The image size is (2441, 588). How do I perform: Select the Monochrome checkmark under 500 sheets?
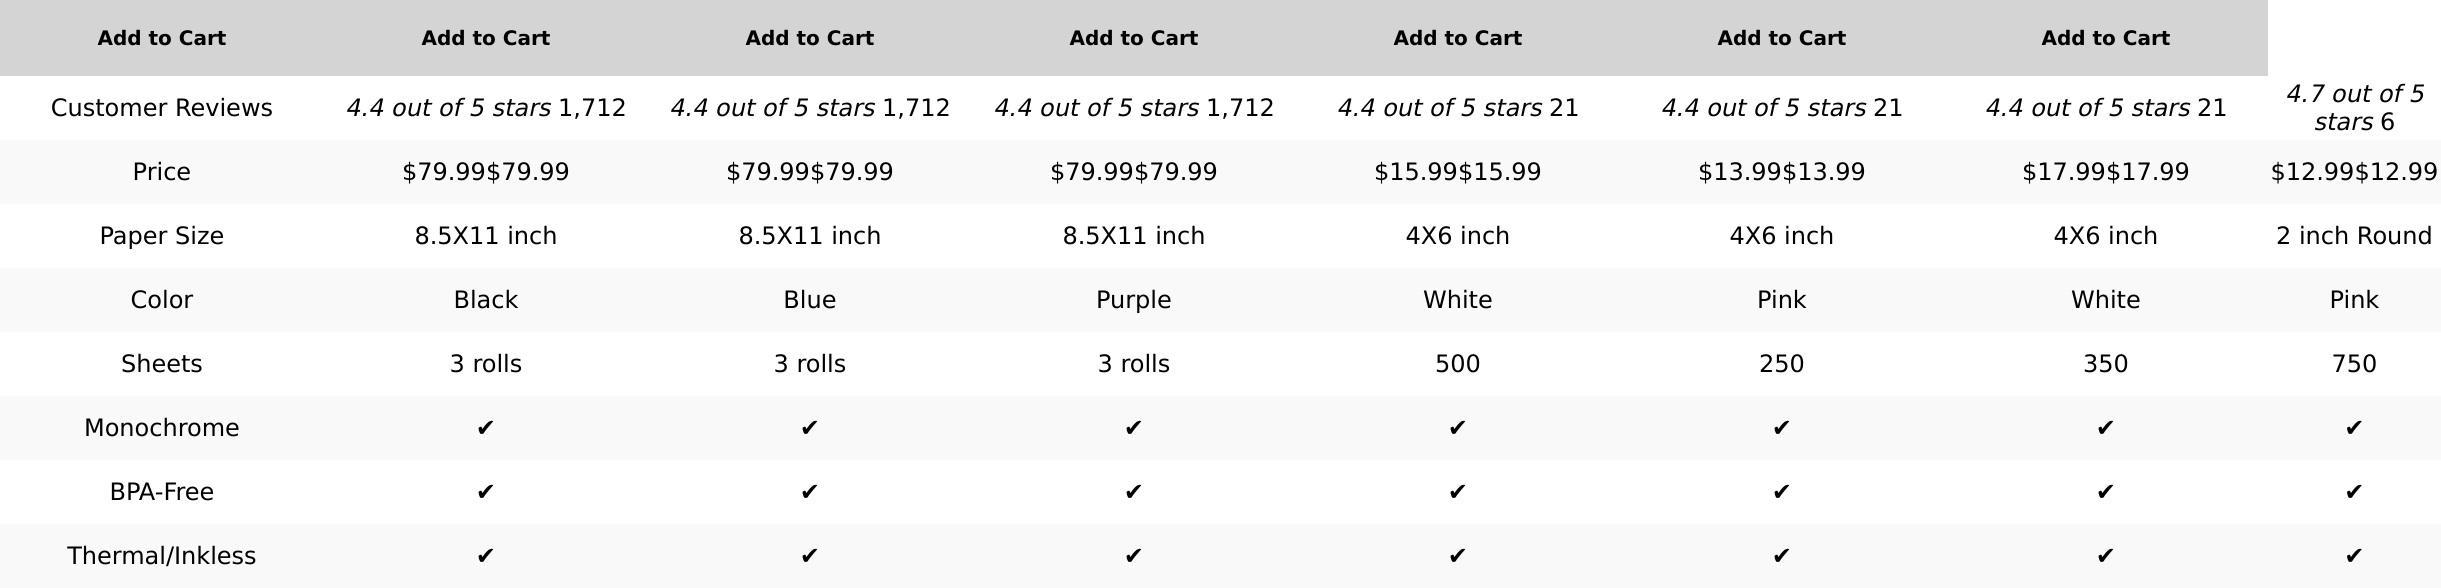[x=1457, y=428]
